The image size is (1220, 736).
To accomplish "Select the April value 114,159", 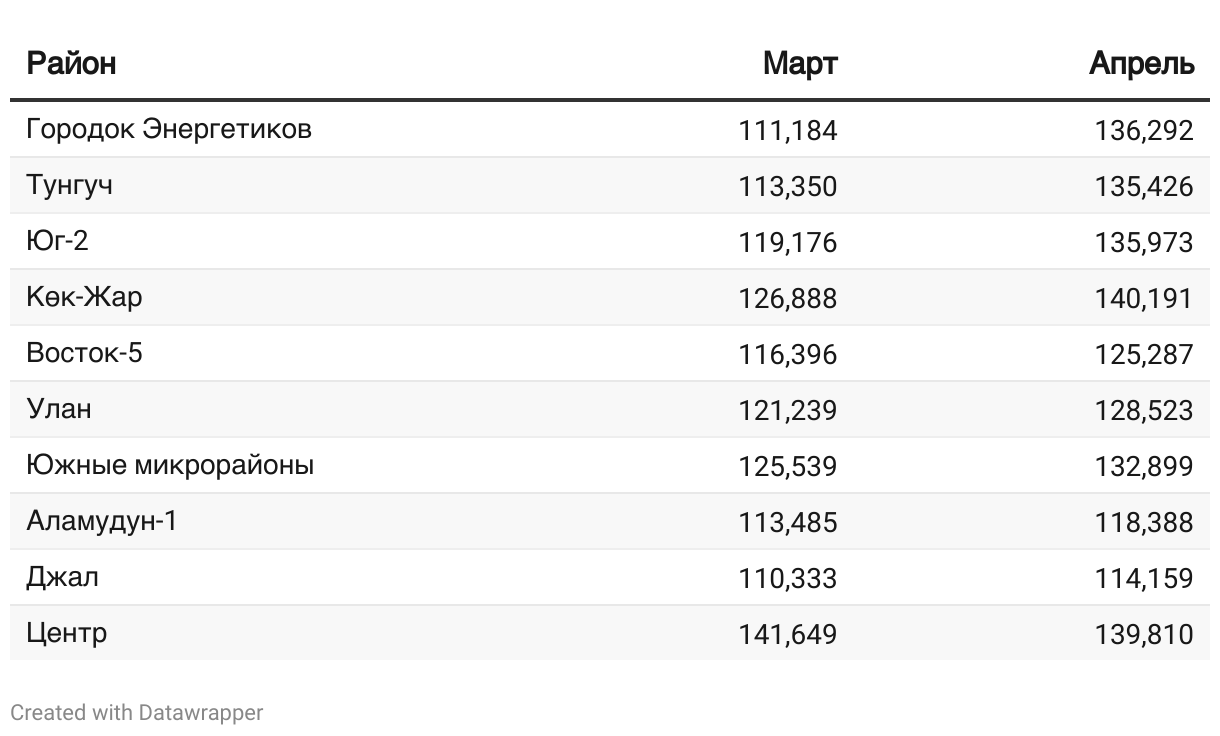I will tap(1144, 578).
